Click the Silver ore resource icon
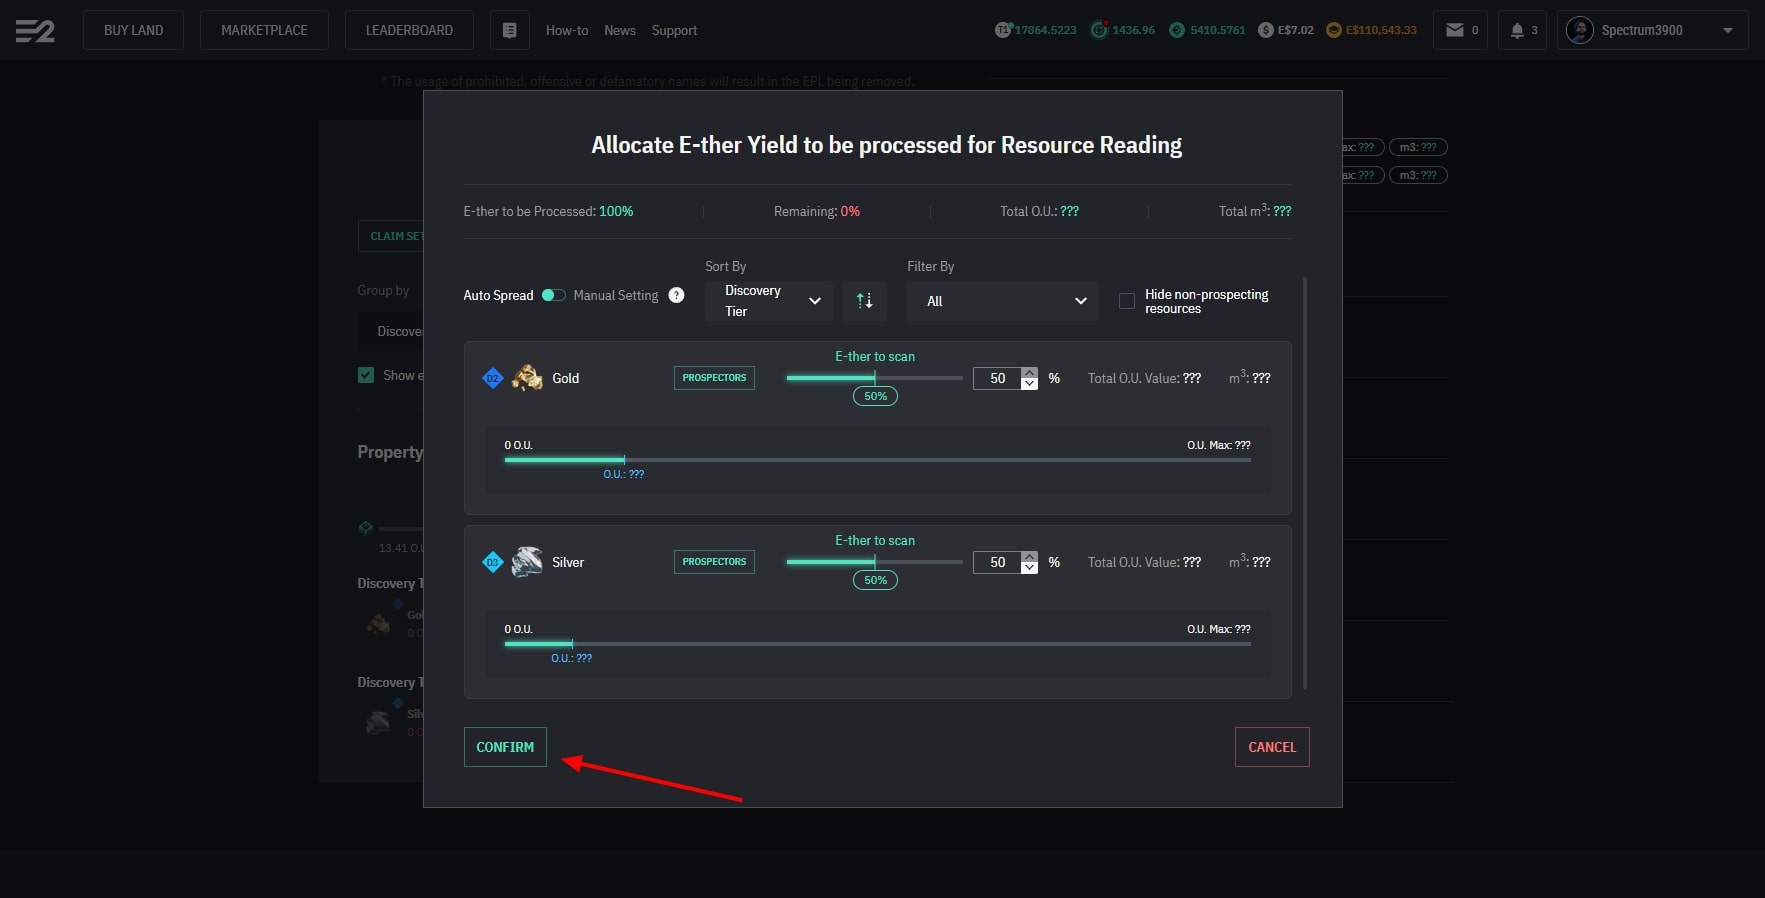Image resolution: width=1765 pixels, height=898 pixels. click(x=527, y=562)
